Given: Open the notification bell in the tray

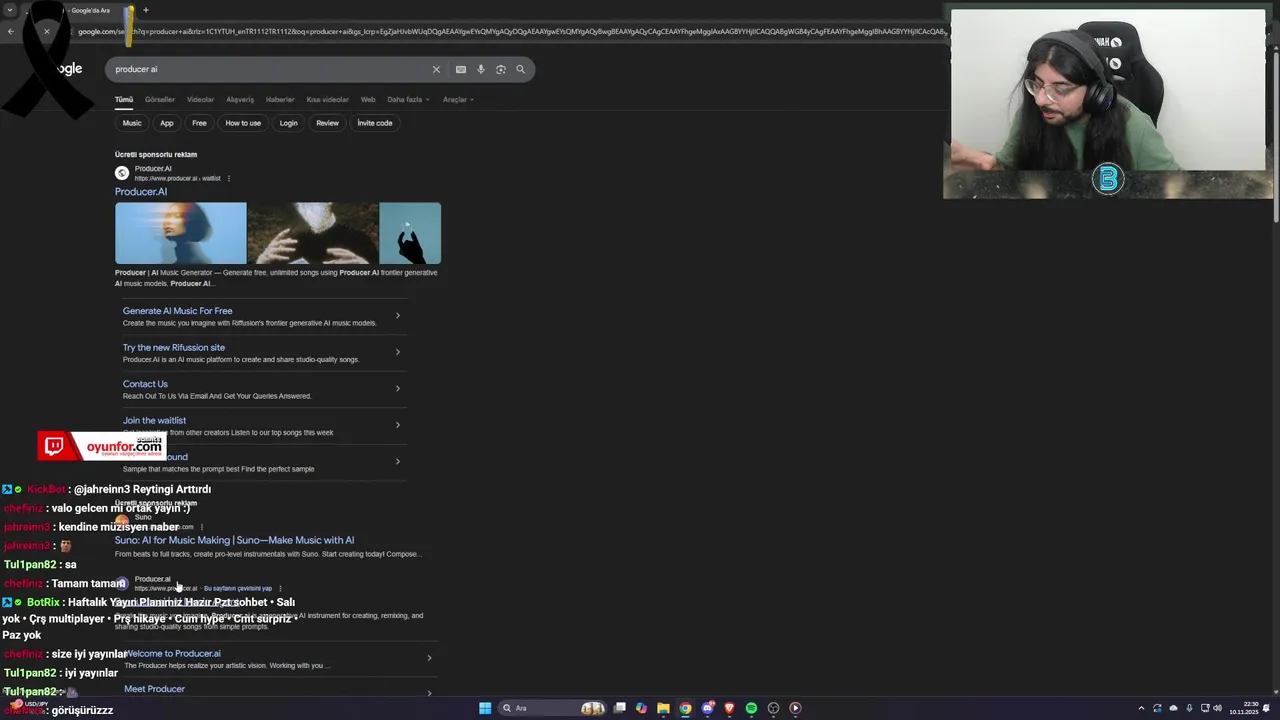Looking at the screenshot, I should coord(1267,708).
